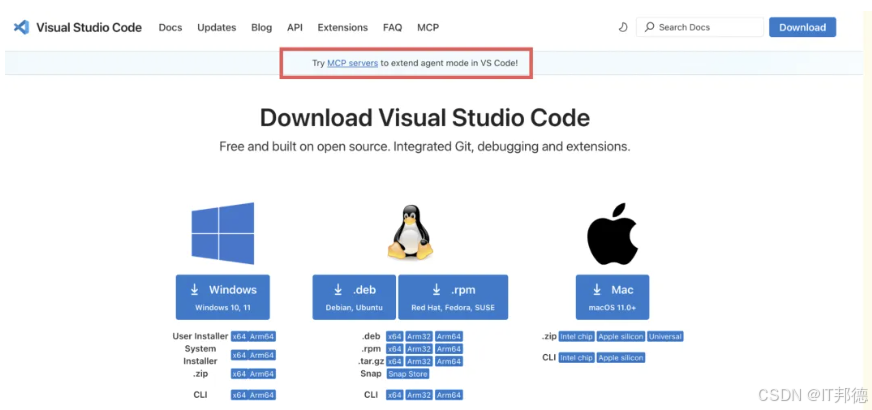Go to the MCP nav item
This screenshot has width=872, height=410.
427,27
